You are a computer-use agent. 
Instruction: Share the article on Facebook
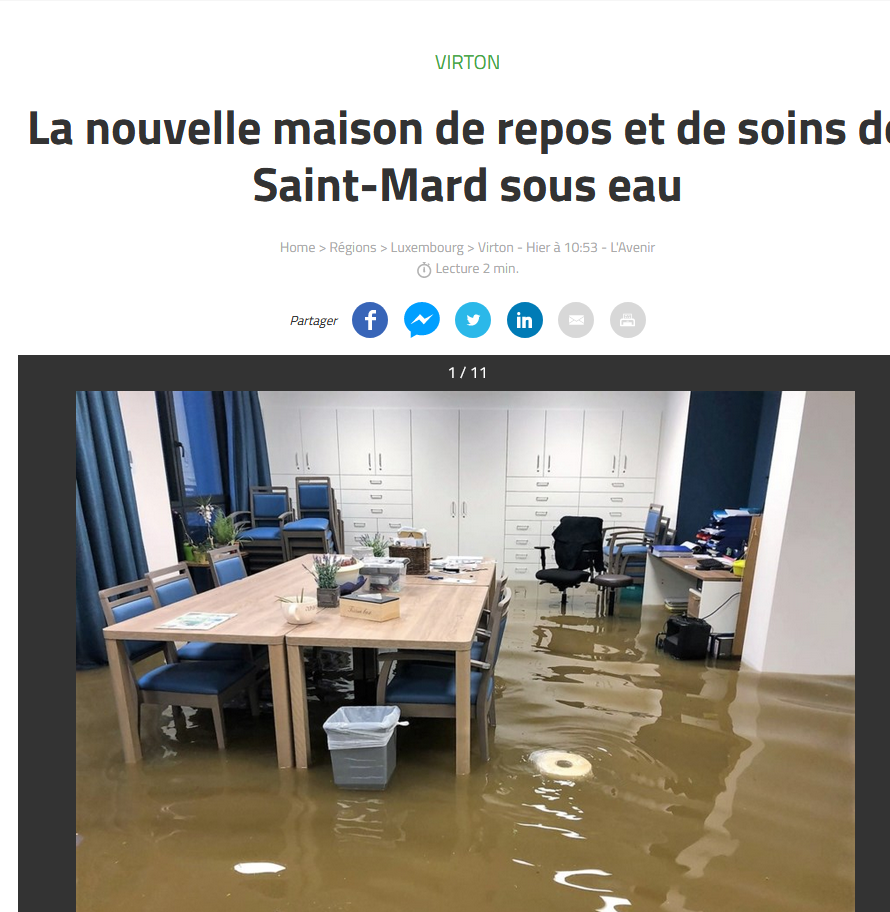point(370,320)
